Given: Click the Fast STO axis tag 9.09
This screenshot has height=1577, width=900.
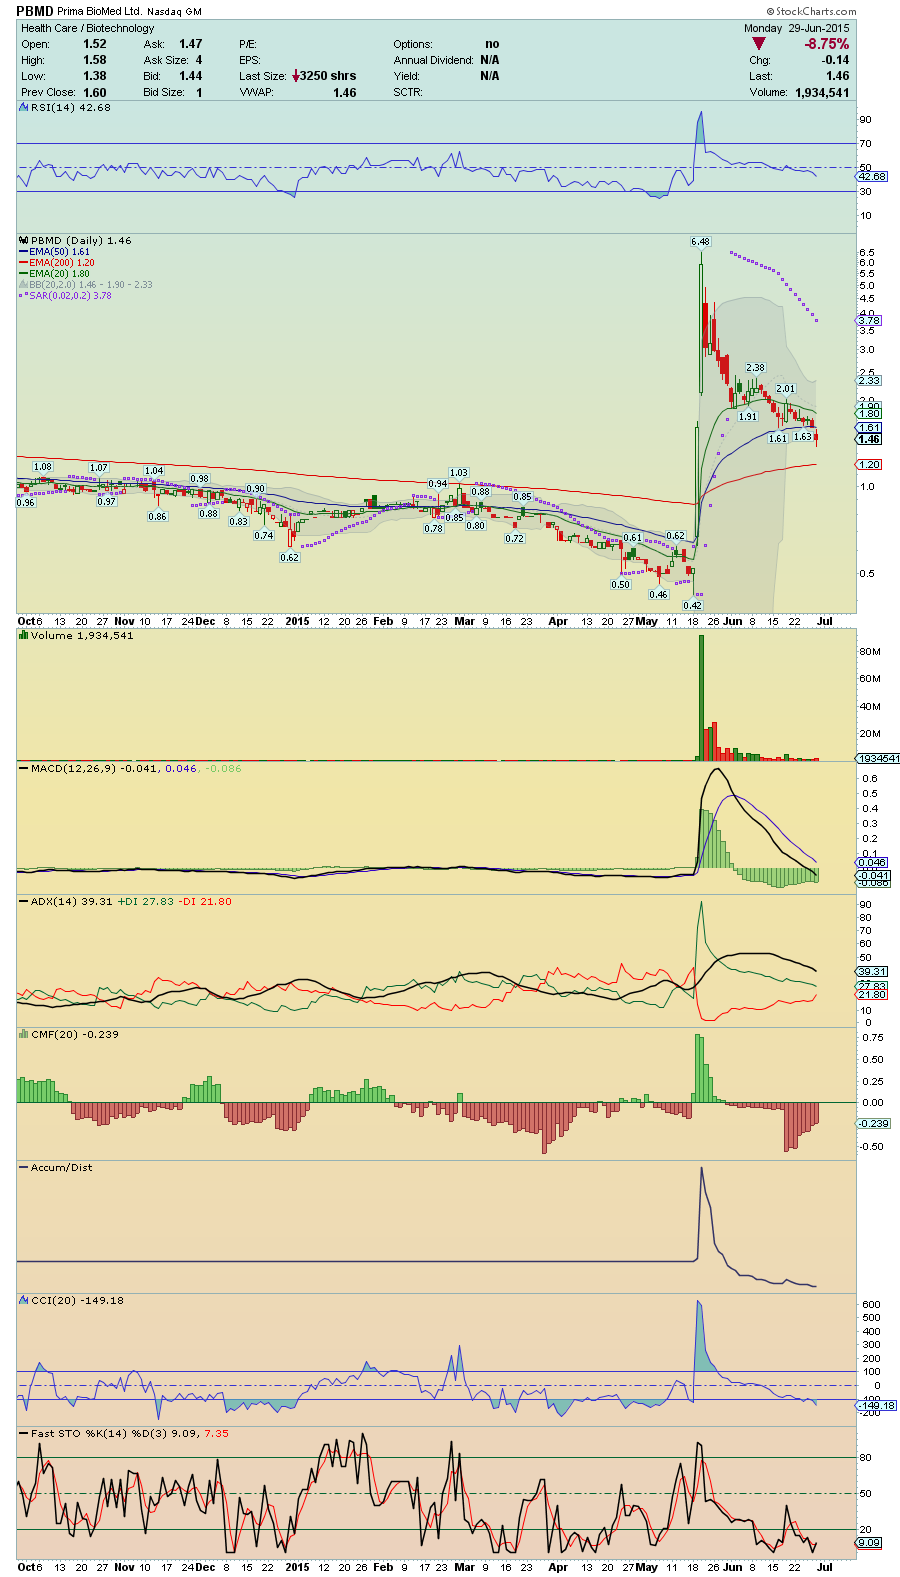Looking at the screenshot, I should (870, 1542).
